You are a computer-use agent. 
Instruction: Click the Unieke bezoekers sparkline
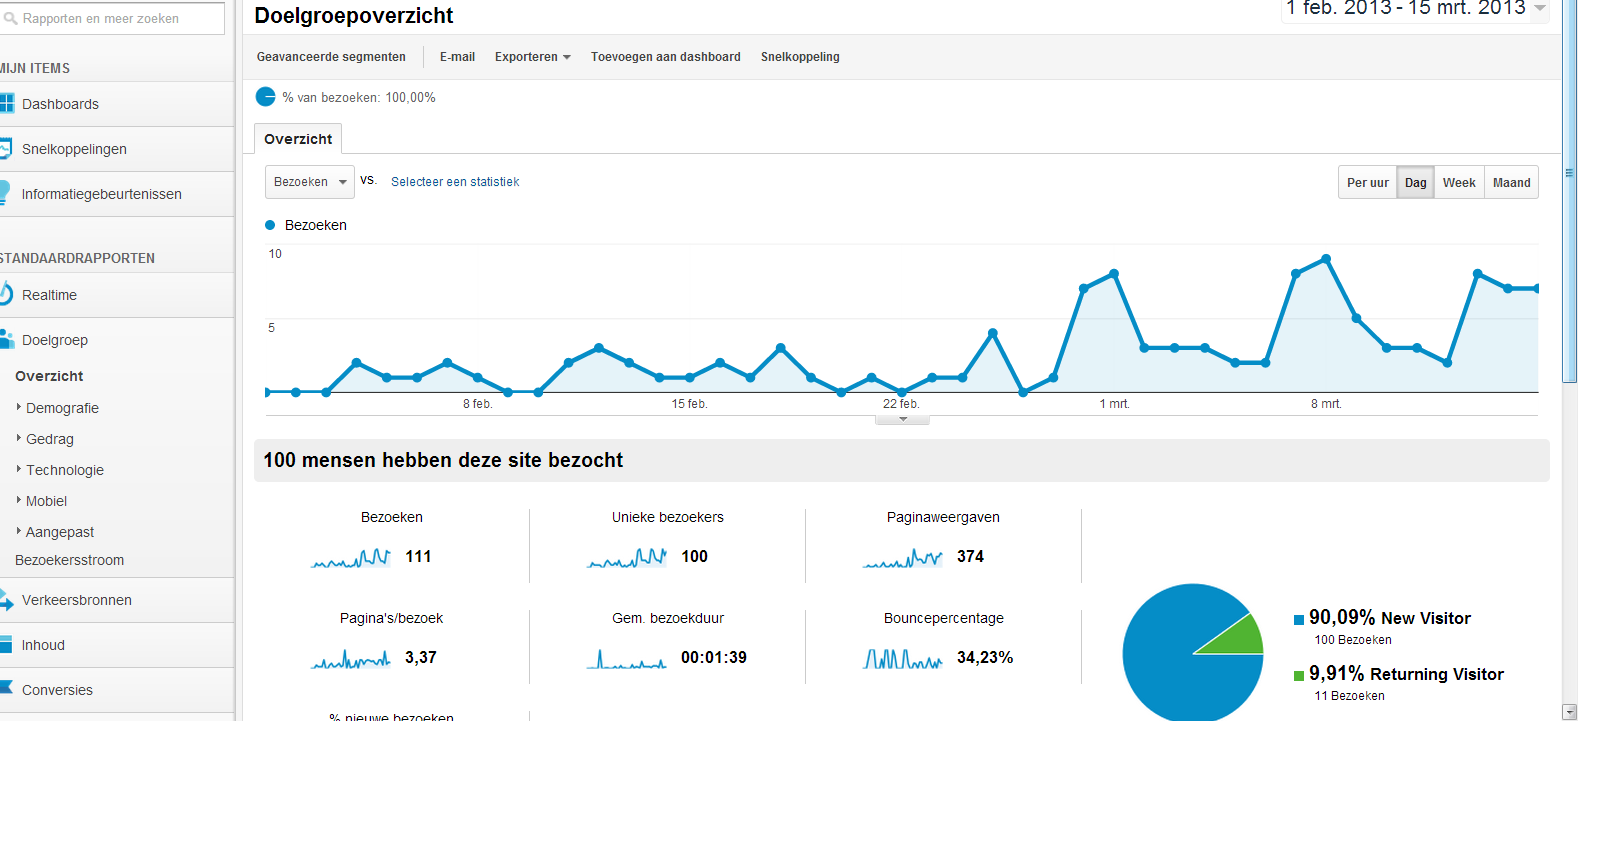click(627, 558)
